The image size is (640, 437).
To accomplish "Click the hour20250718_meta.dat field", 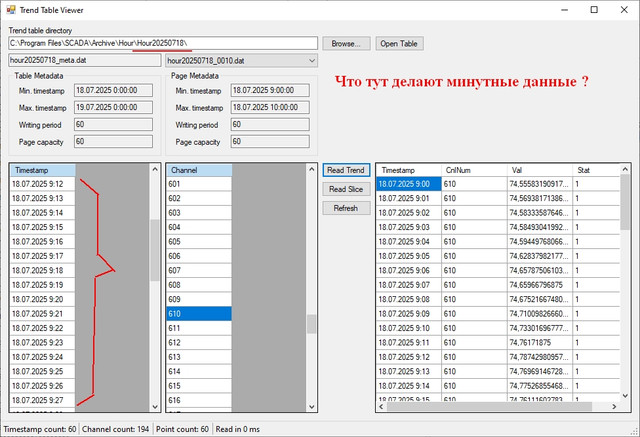I will click(84, 60).
